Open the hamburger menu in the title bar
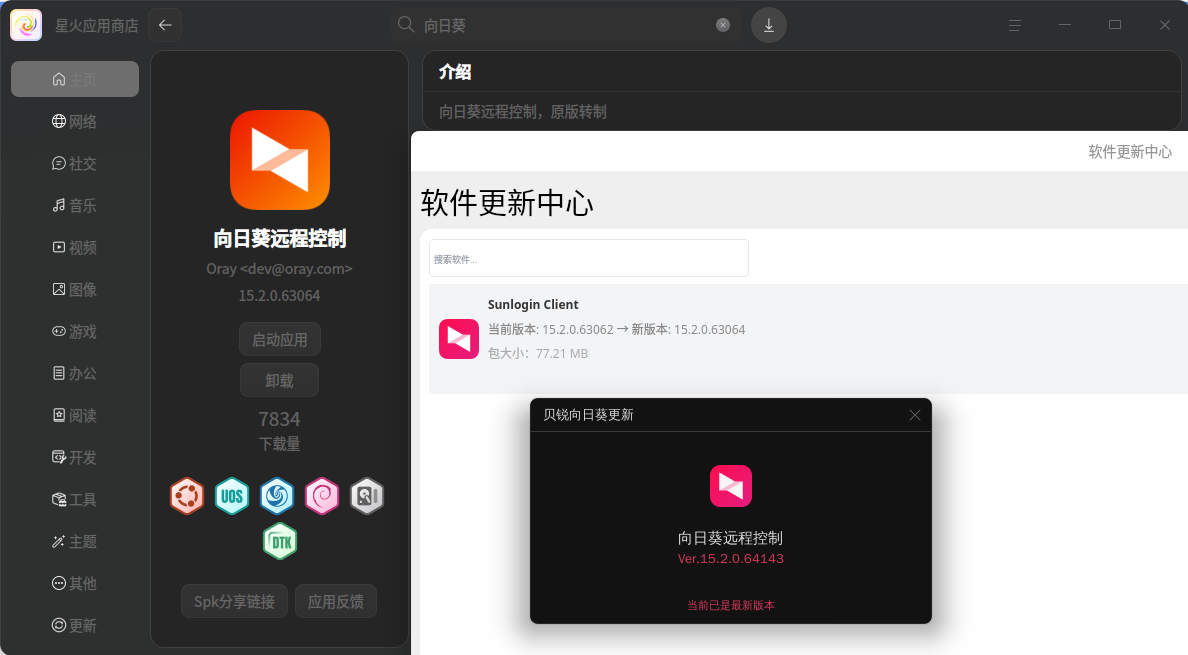 click(x=1014, y=25)
